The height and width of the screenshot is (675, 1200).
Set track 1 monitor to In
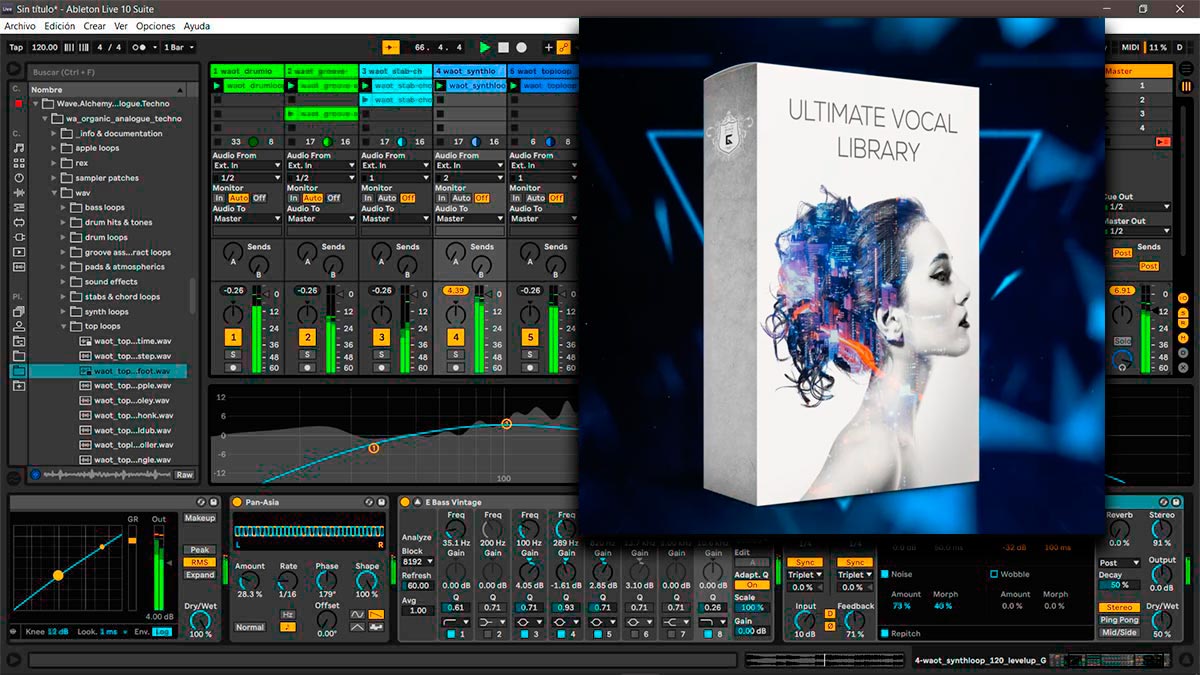click(219, 198)
